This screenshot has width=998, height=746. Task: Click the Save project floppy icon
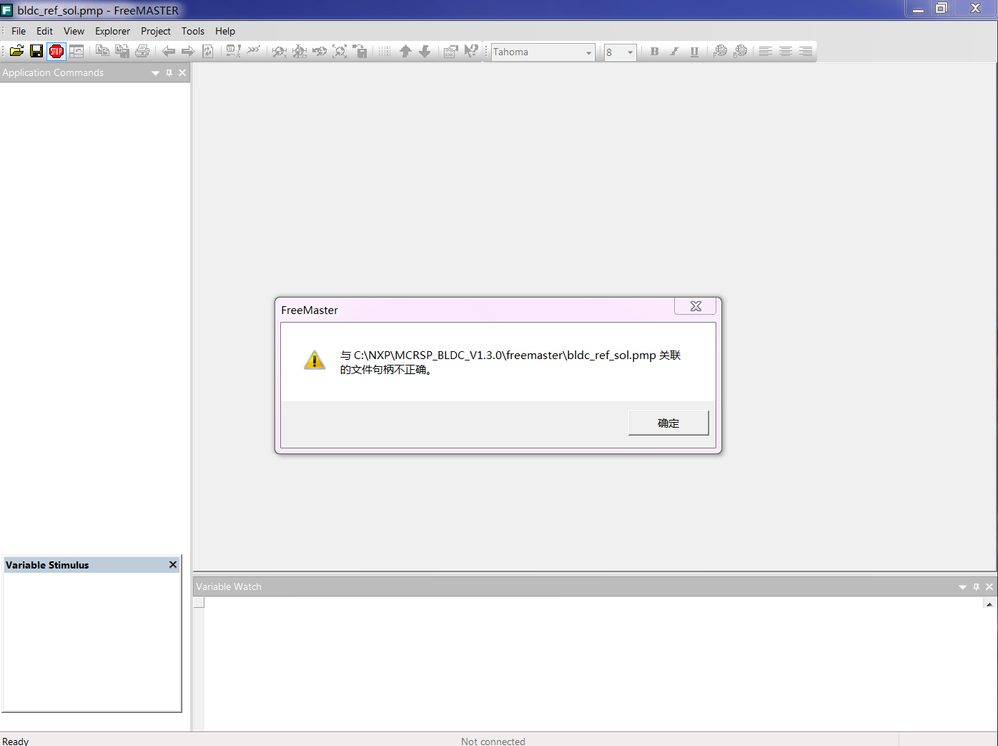36,52
